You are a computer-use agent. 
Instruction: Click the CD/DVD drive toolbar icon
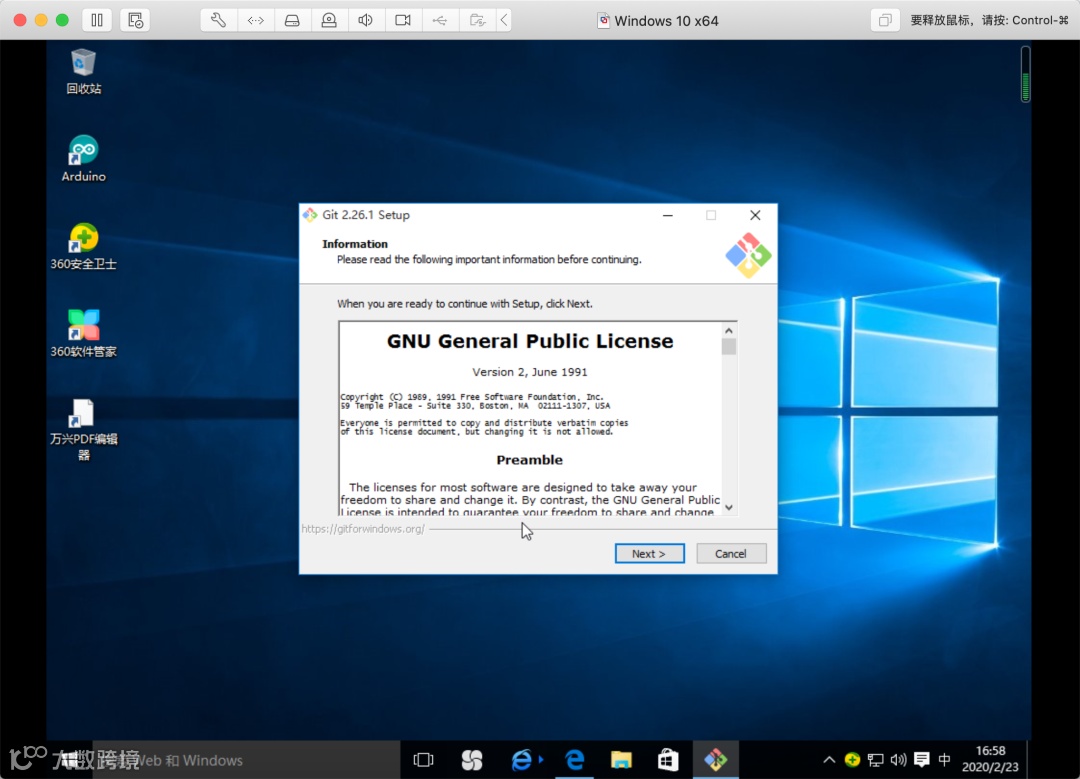329,20
